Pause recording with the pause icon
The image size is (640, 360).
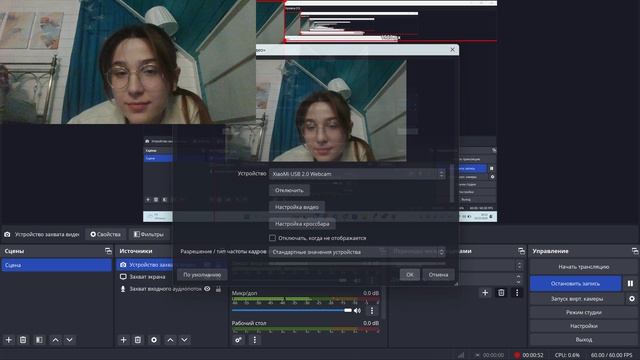(631, 283)
